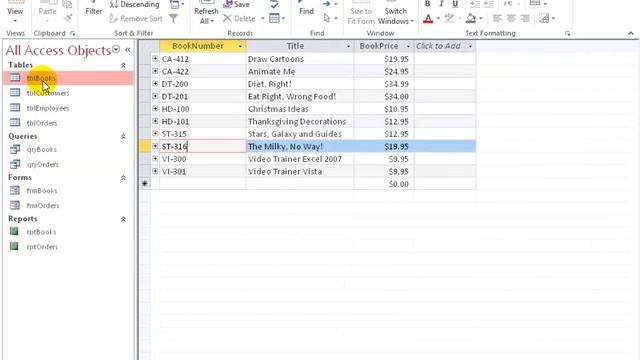Open the Switch Windows dropdown
This screenshot has width=640, height=360.
point(396,15)
